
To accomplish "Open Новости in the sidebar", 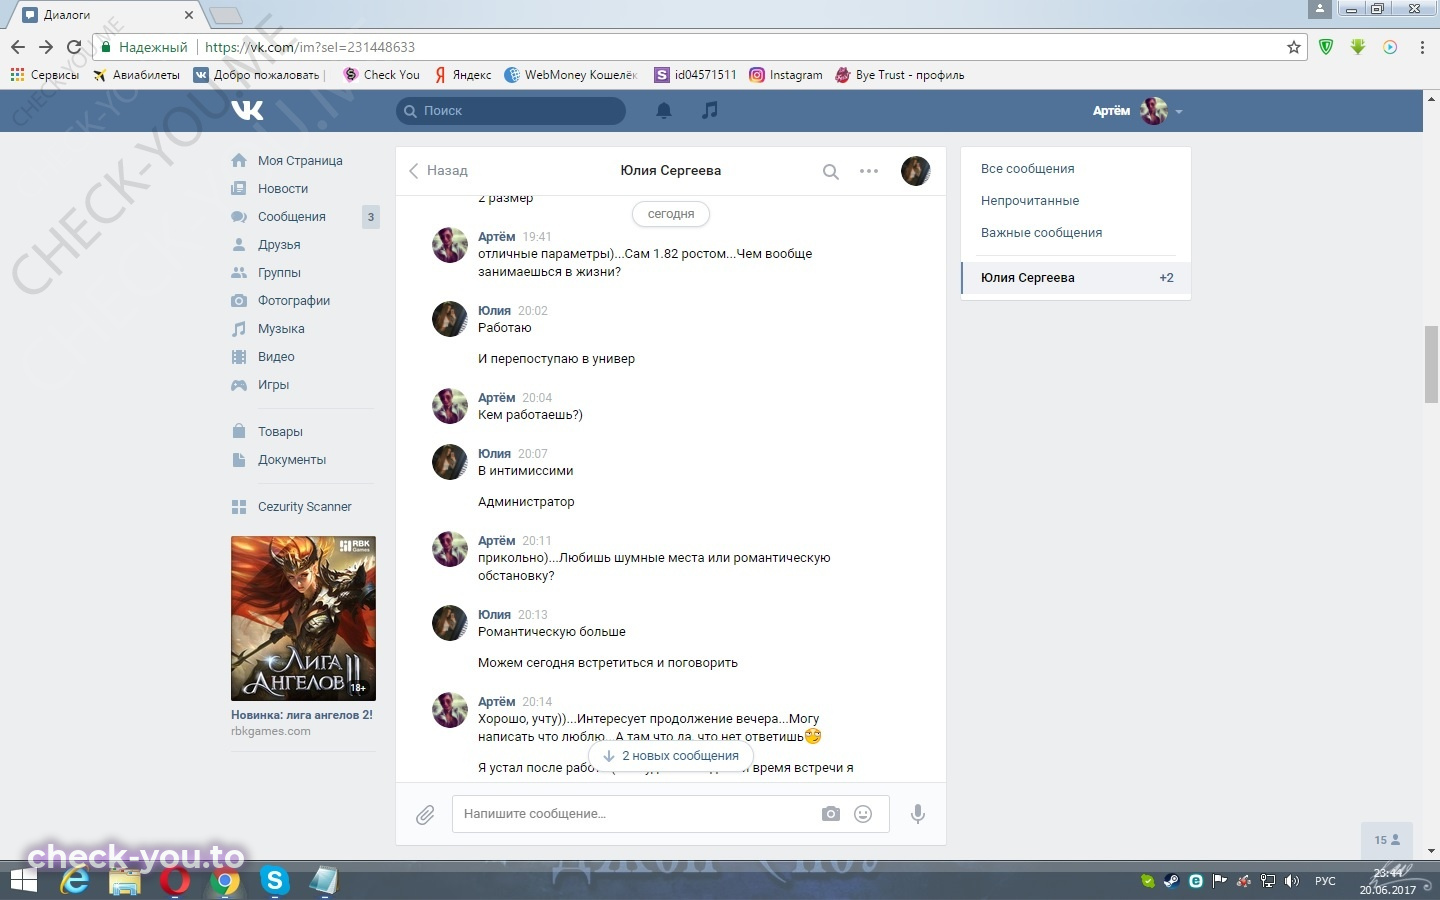I will (283, 189).
